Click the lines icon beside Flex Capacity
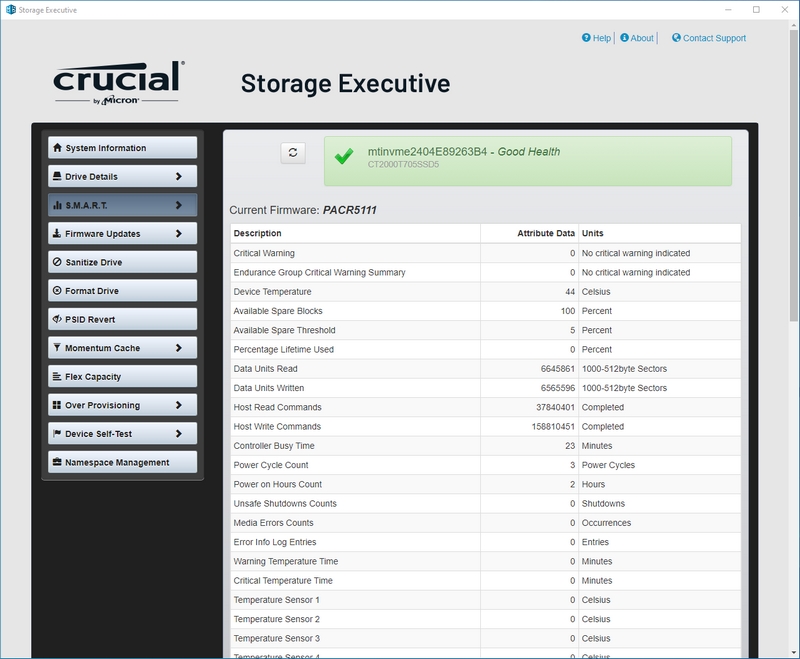 coord(57,376)
